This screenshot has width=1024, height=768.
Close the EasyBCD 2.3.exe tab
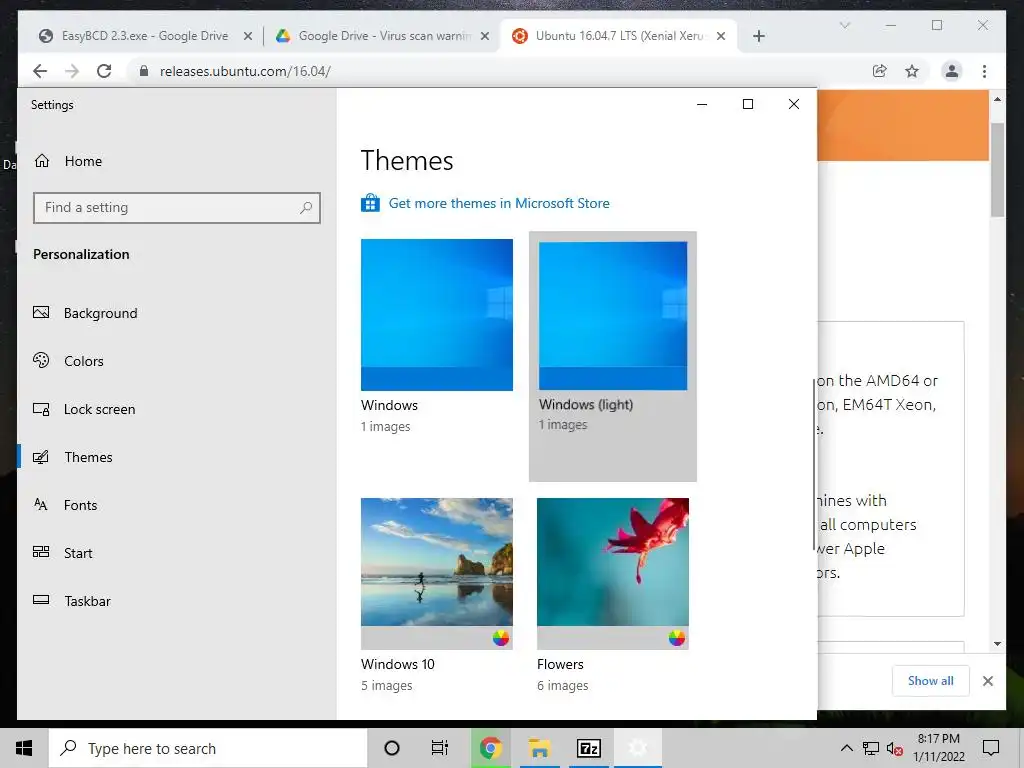[x=248, y=36]
